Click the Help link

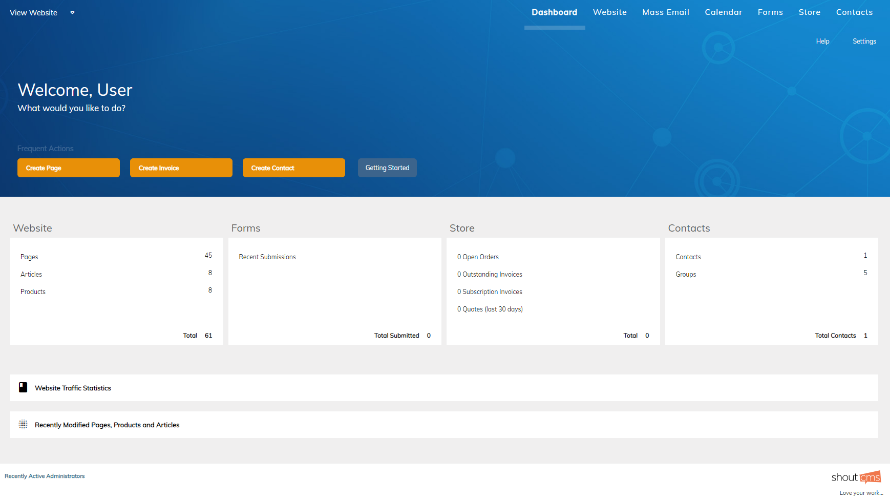(x=822, y=41)
